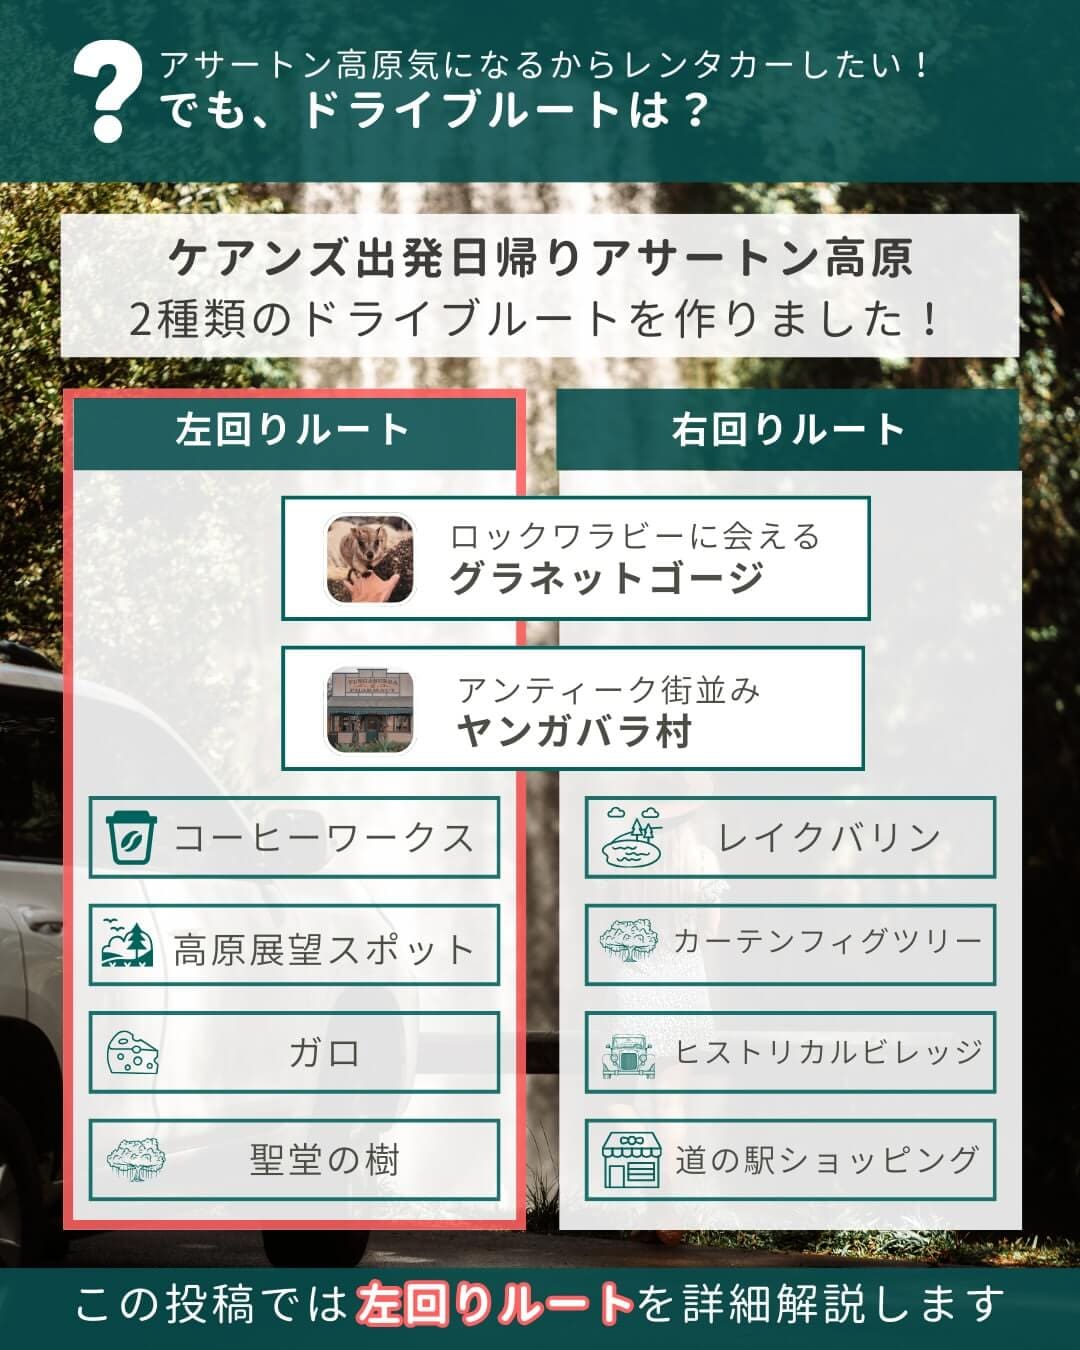Image resolution: width=1080 pixels, height=1350 pixels.
Task: Click the 道の駅ショッピング label
Action: (826, 1160)
